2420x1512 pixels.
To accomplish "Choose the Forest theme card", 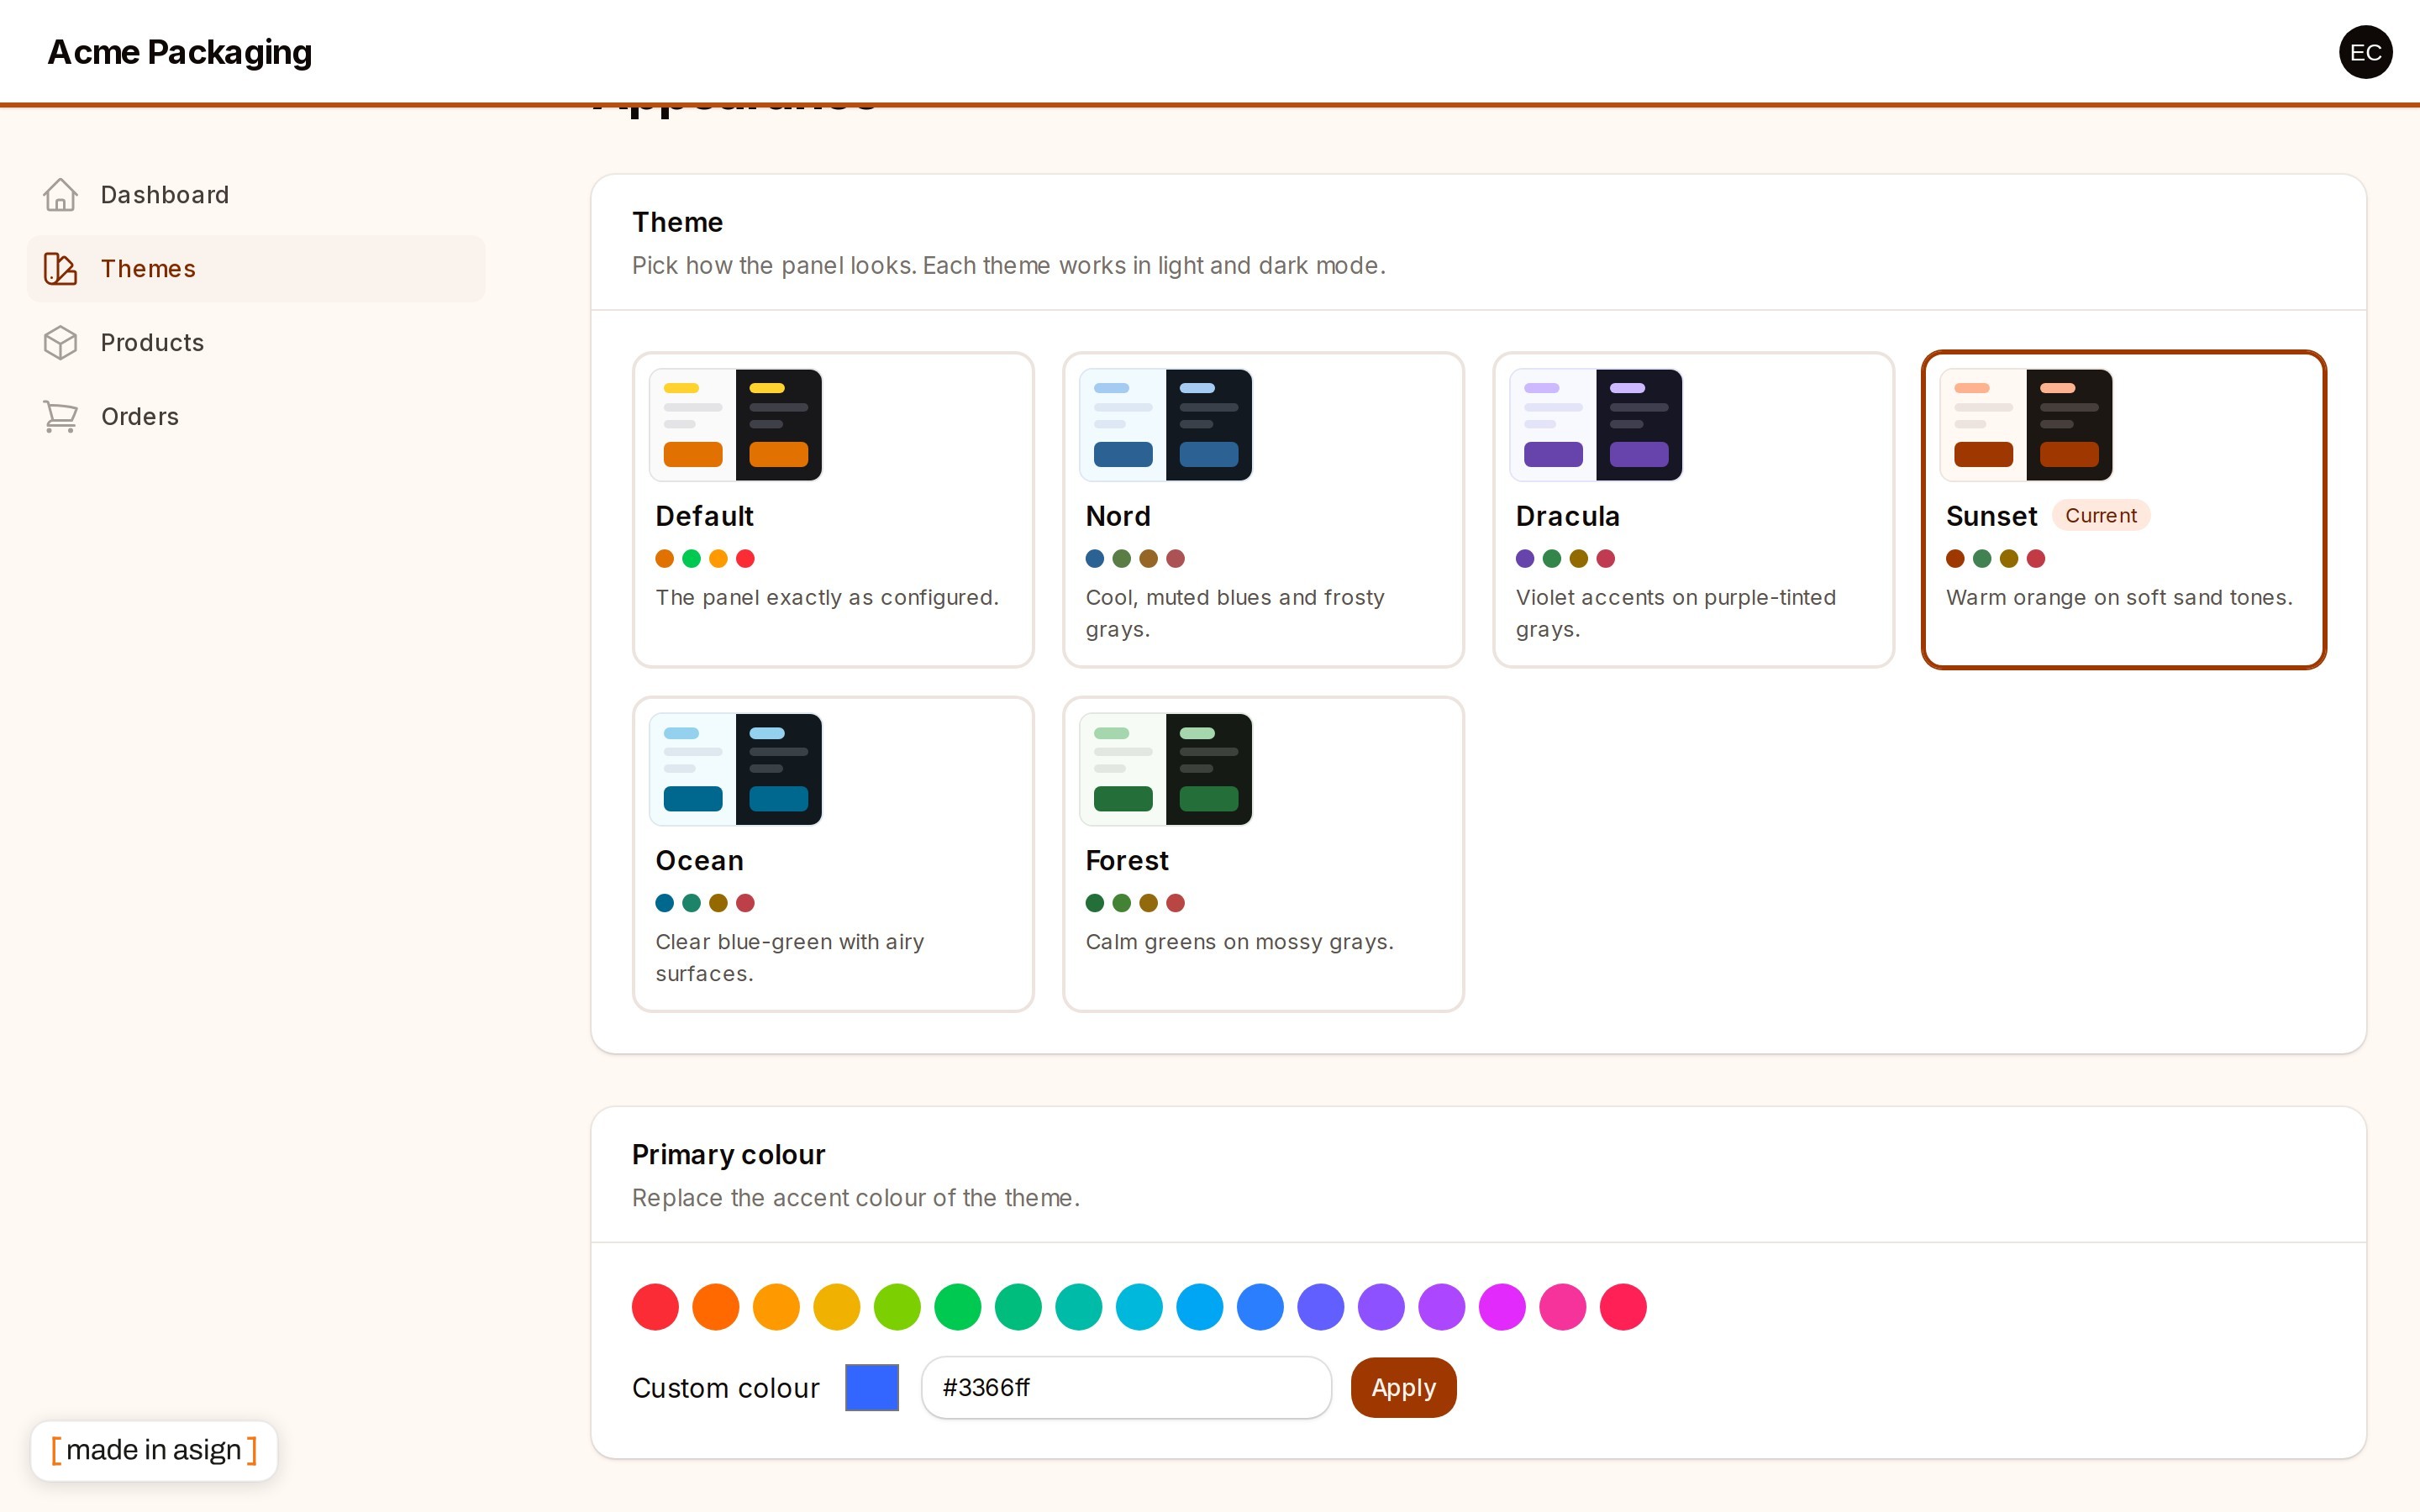I will coord(1263,854).
